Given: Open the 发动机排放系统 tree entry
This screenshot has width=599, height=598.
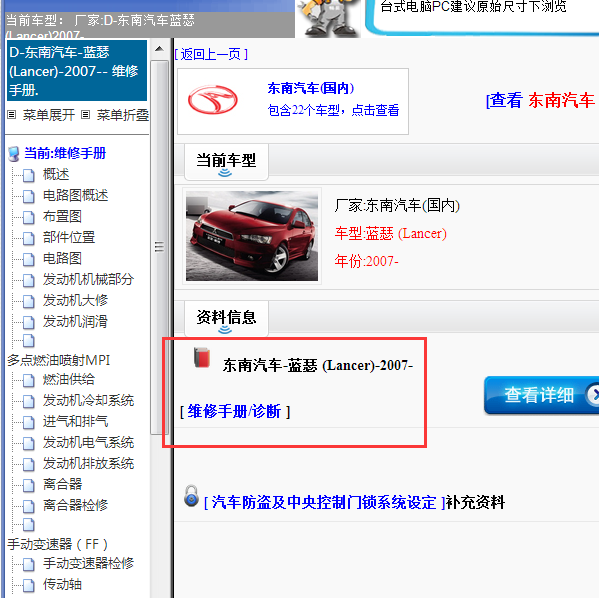Looking at the screenshot, I should [88, 463].
